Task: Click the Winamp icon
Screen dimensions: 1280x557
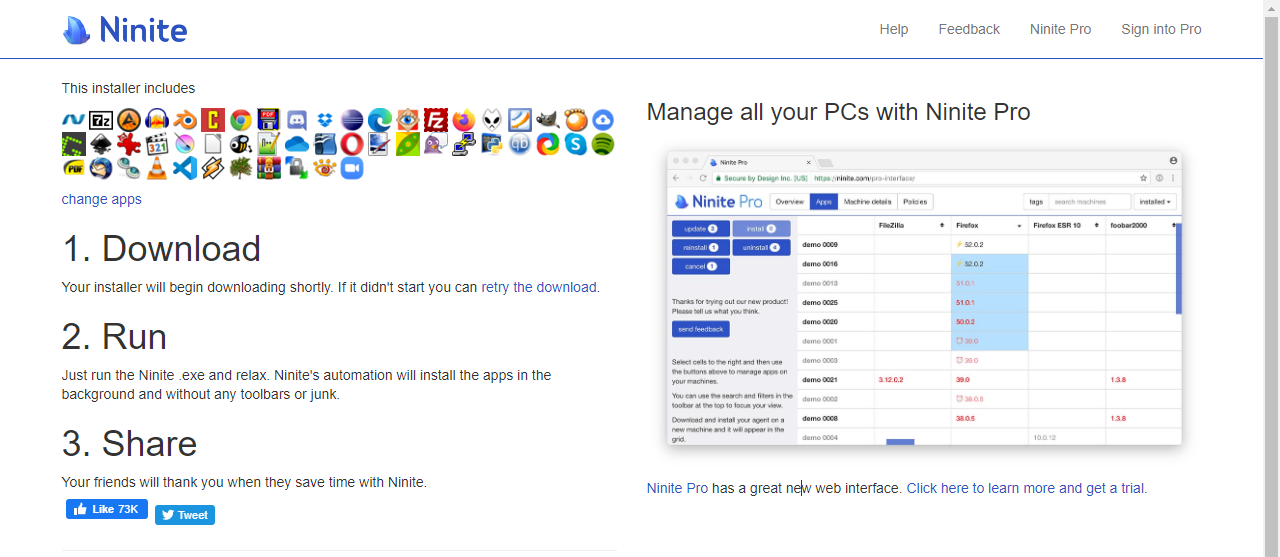Action: pyautogui.click(x=214, y=168)
